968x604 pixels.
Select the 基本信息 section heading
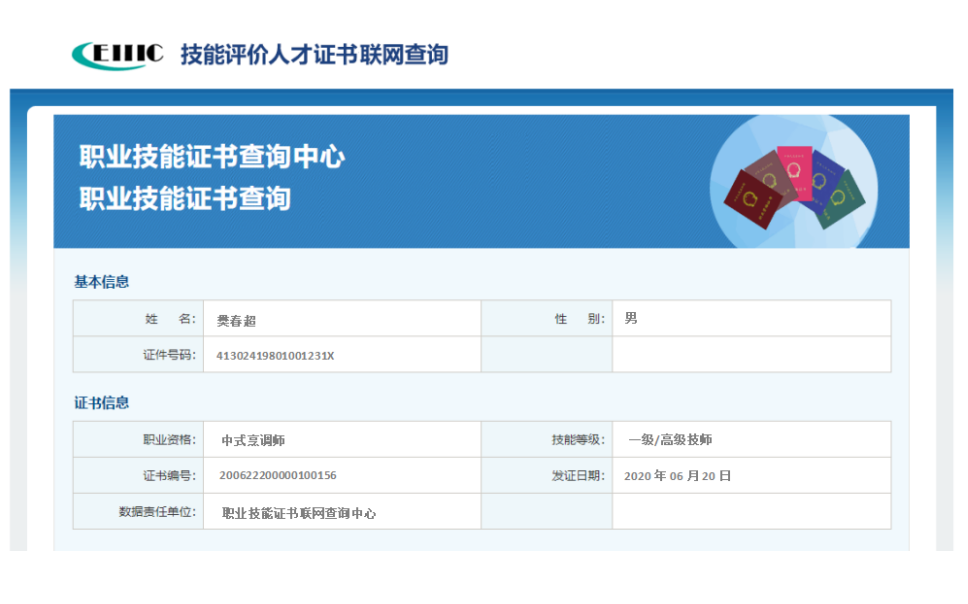[101, 282]
